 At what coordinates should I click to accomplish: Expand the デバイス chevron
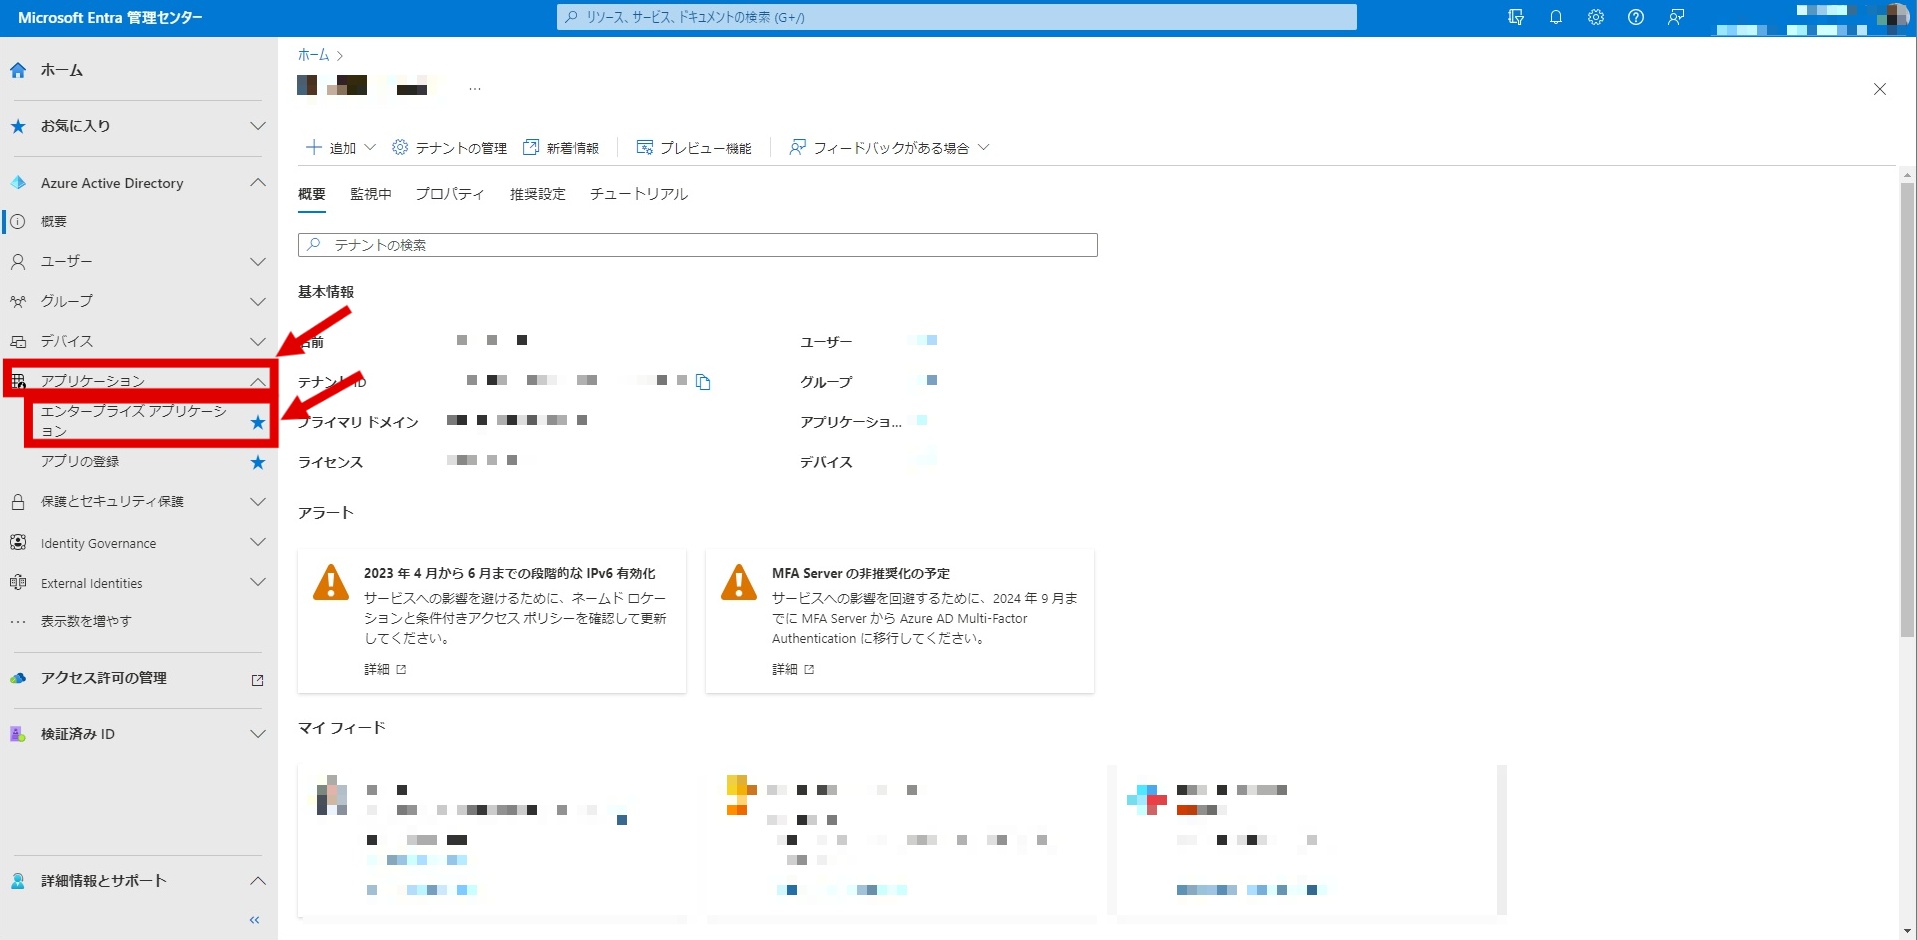(258, 342)
